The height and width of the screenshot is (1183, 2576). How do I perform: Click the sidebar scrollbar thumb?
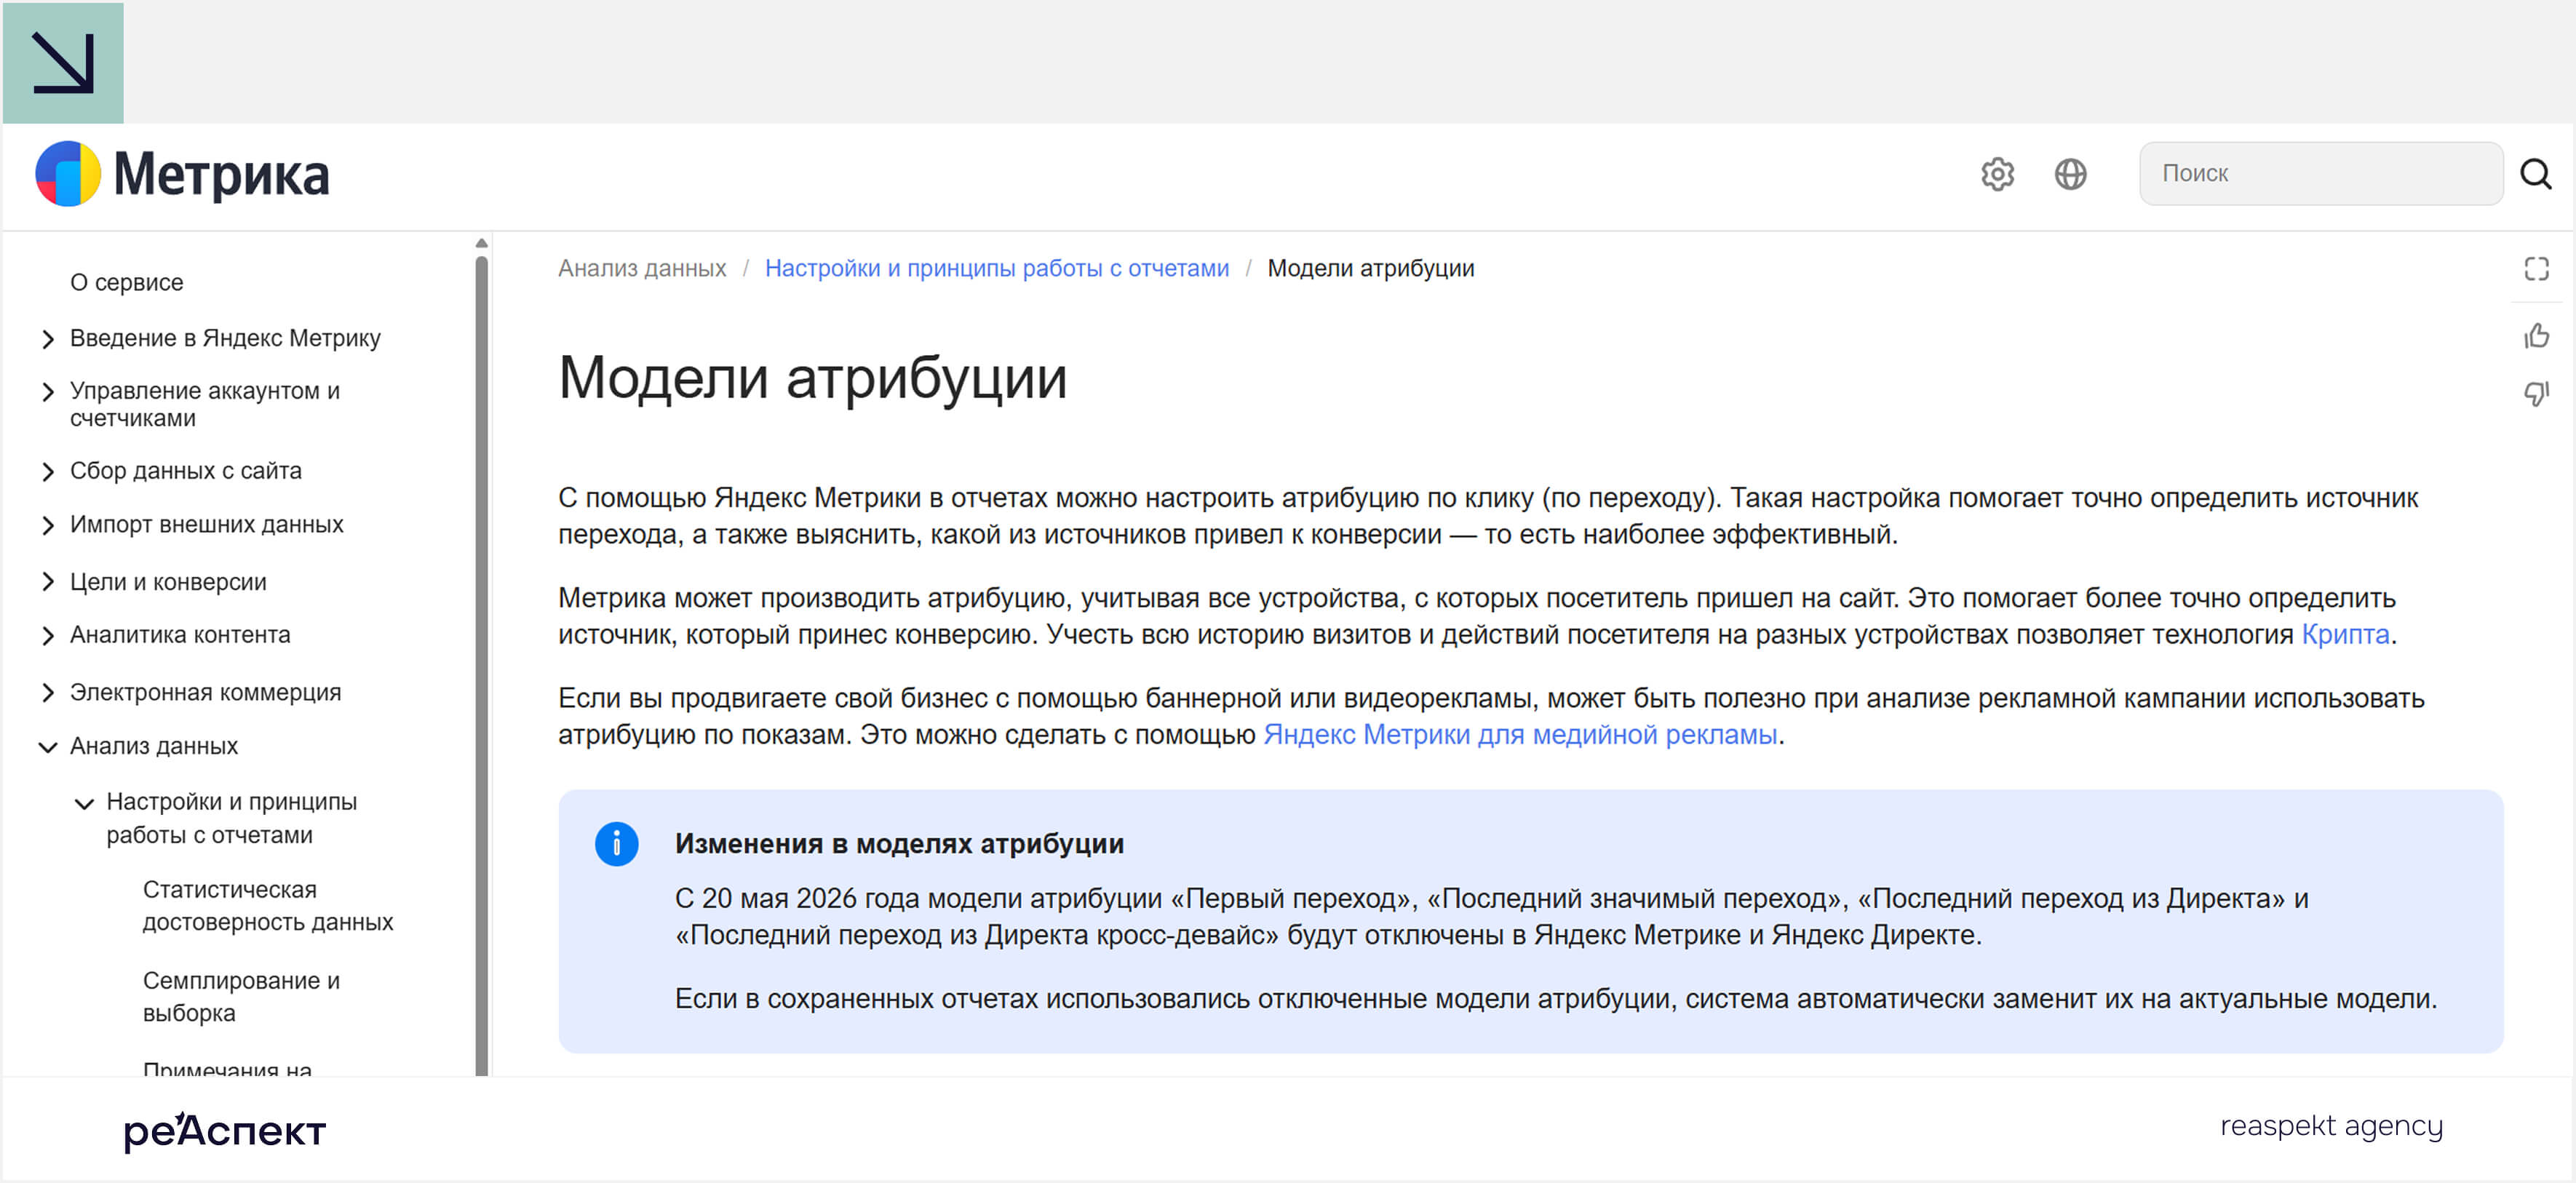click(481, 665)
